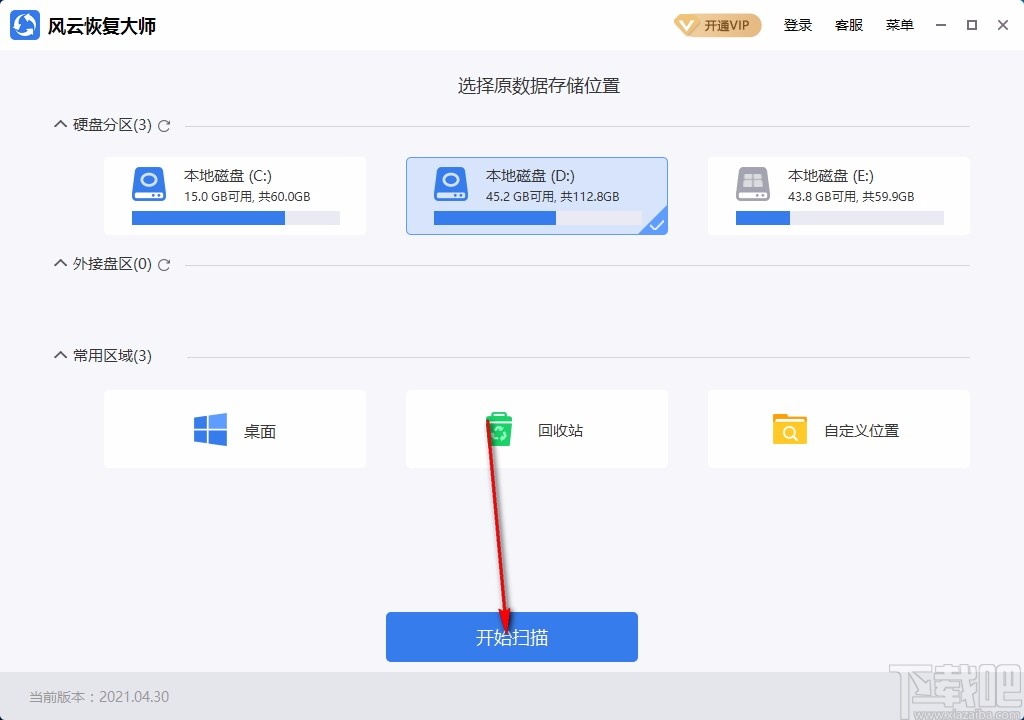
Task: Open the 客服 customer service option
Action: (848, 25)
